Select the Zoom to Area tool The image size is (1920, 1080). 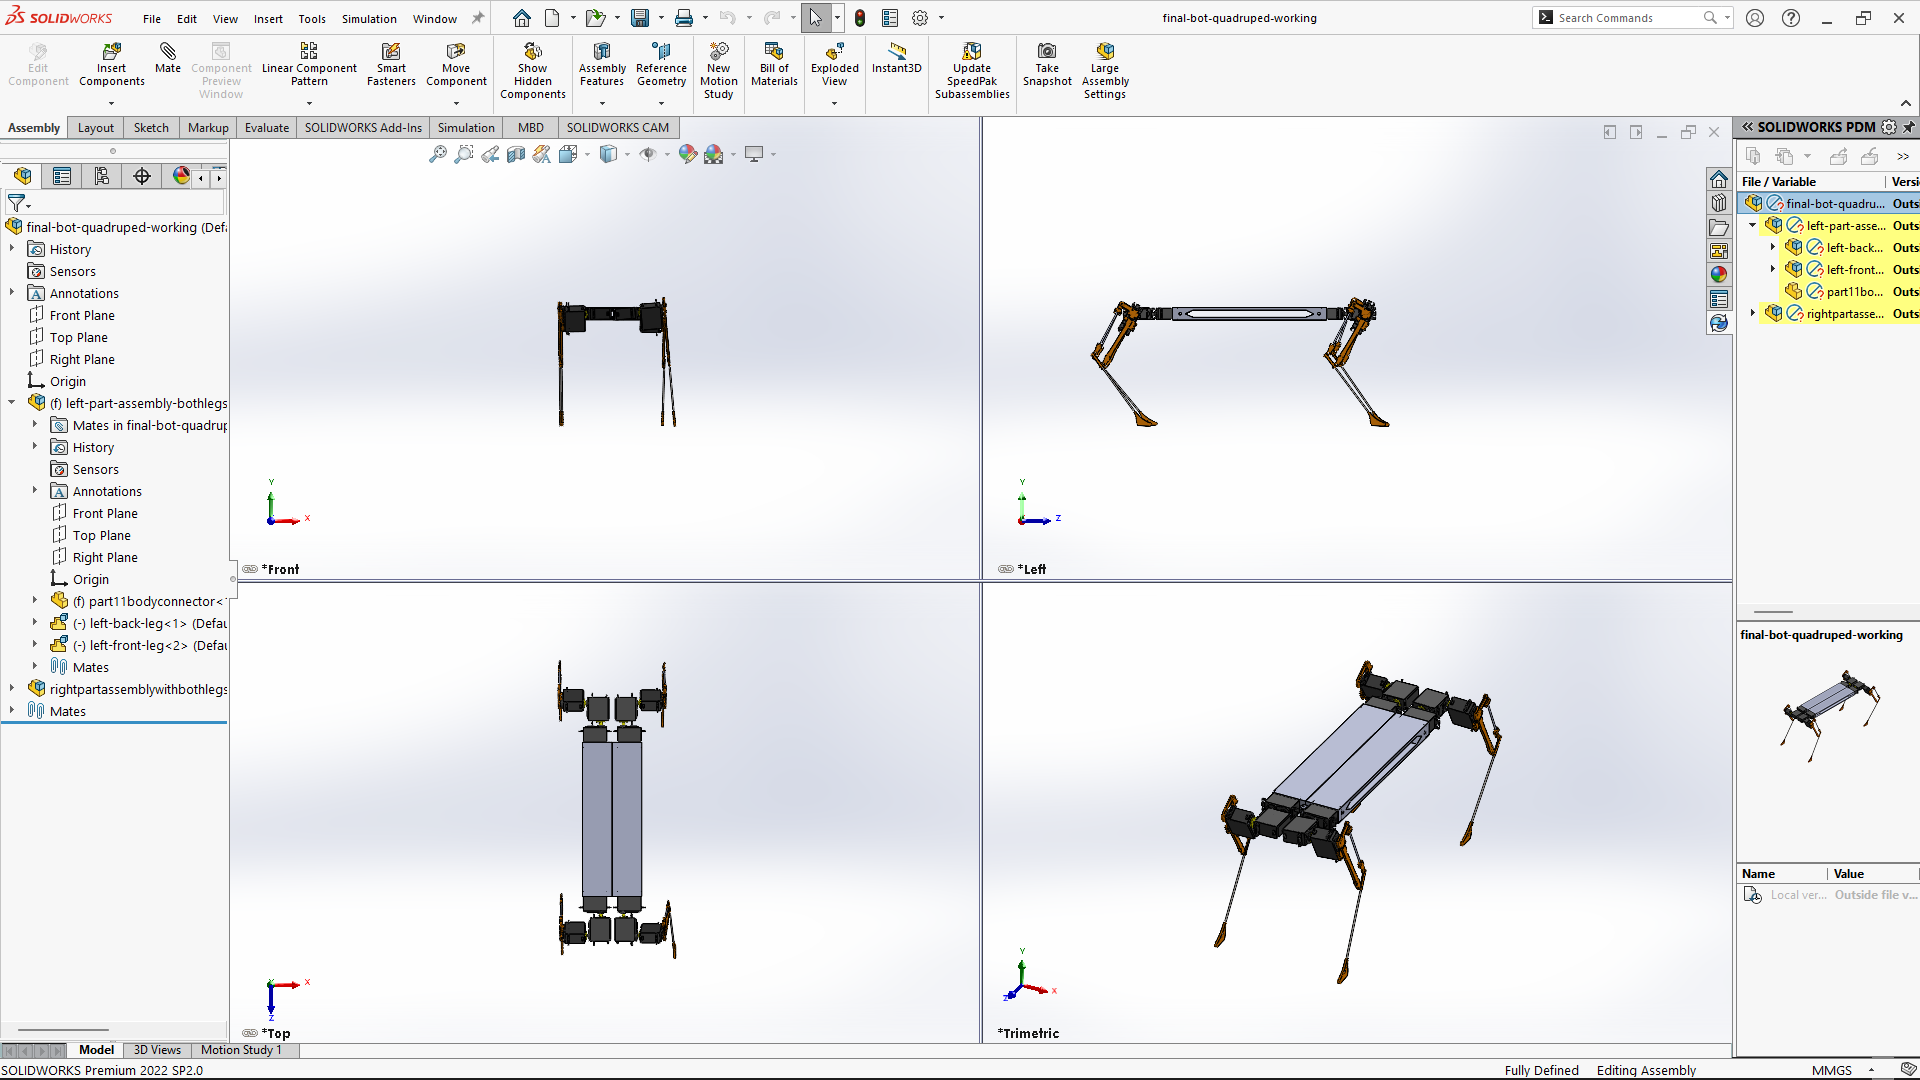pos(462,154)
